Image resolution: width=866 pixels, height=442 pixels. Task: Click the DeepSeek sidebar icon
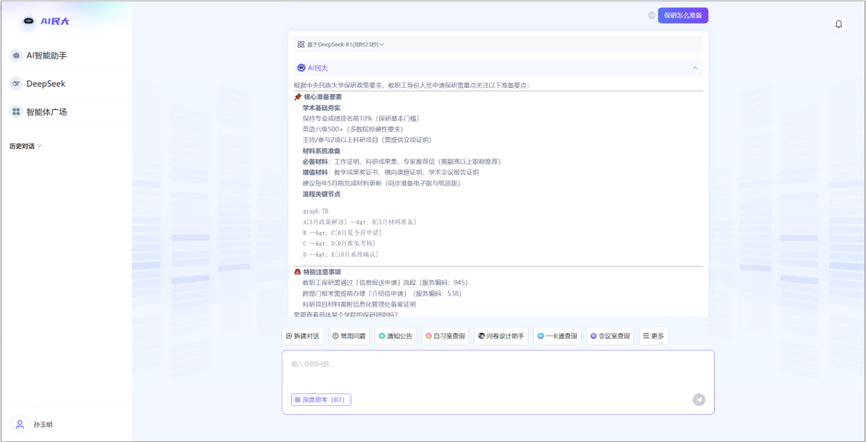point(16,83)
